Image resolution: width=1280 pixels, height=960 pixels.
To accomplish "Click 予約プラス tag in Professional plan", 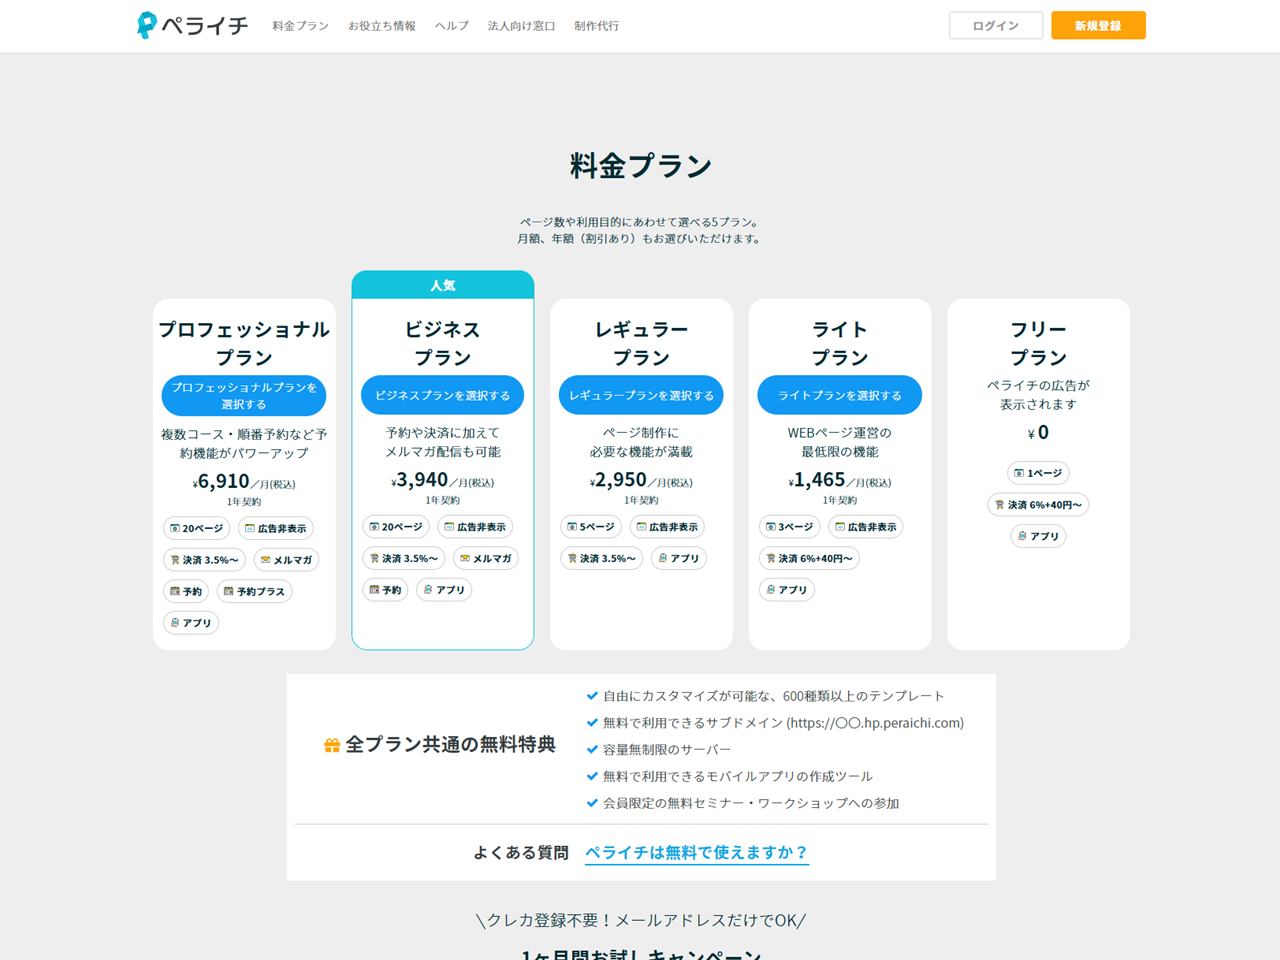I will pyautogui.click(x=254, y=591).
